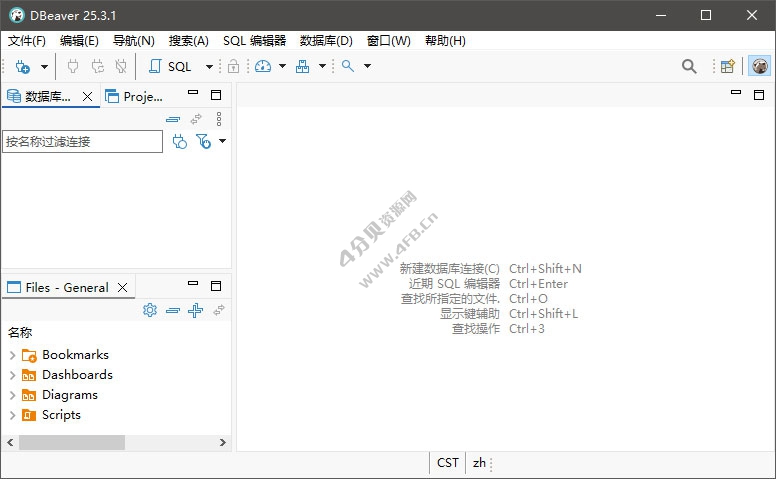The width and height of the screenshot is (776, 479).
Task: Focus the 按名称过滤连接 filter field
Action: pos(82,142)
